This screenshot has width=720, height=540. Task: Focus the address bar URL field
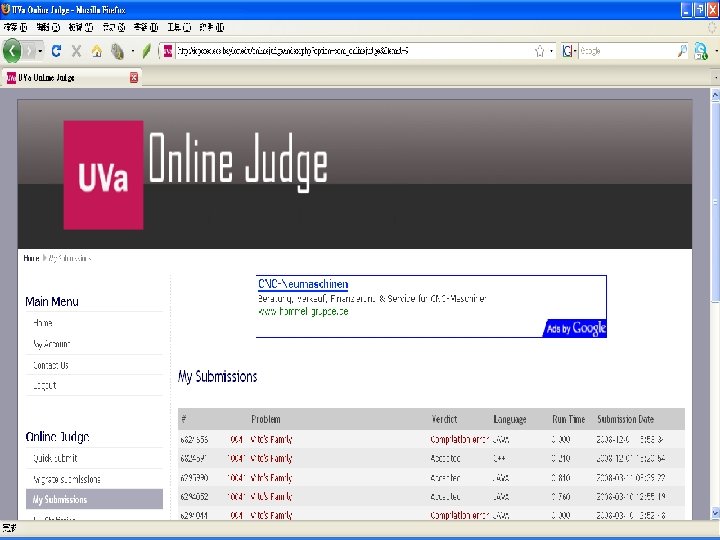click(354, 51)
